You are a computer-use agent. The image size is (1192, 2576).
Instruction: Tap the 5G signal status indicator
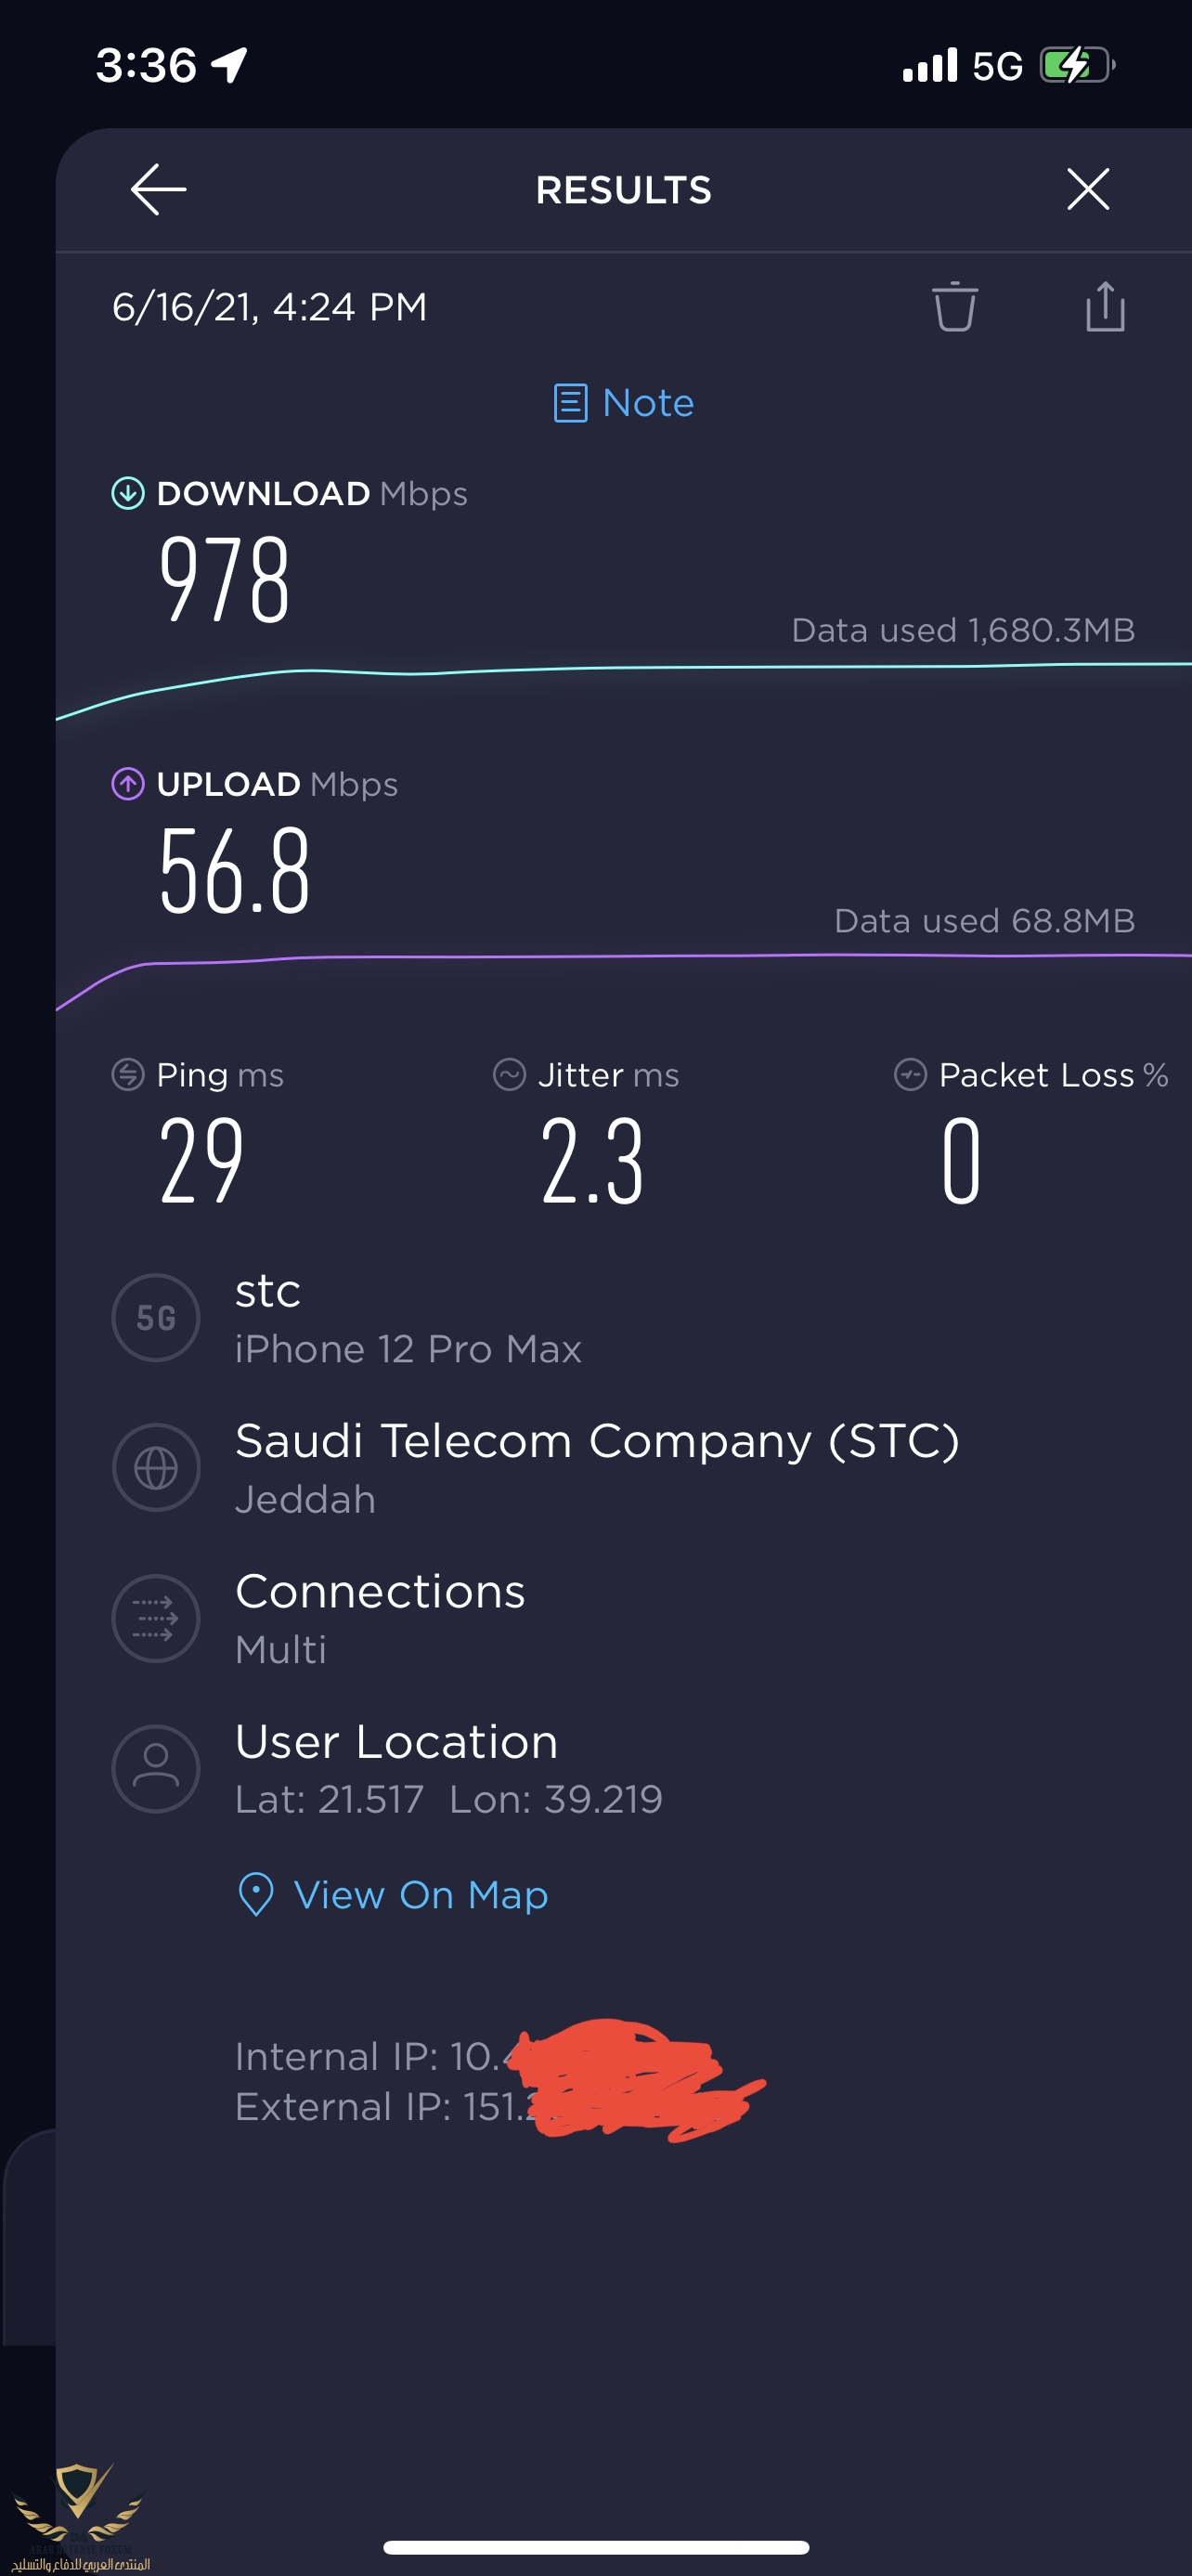tap(997, 66)
